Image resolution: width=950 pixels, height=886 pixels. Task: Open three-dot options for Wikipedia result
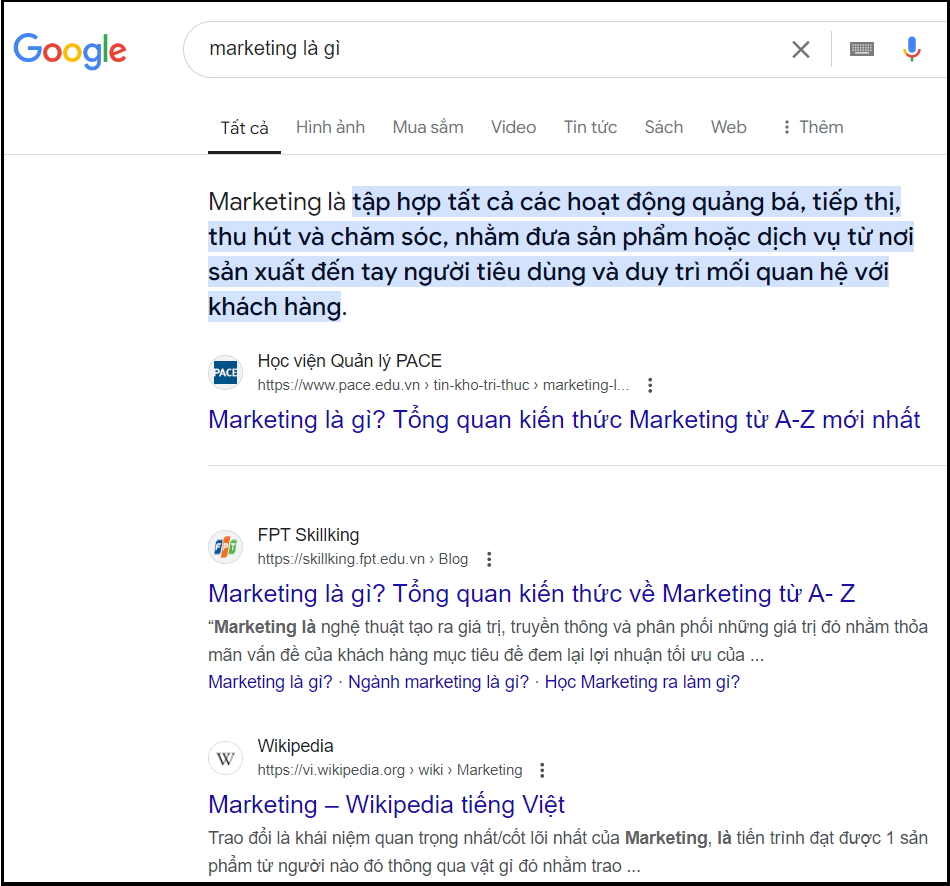[x=542, y=770]
